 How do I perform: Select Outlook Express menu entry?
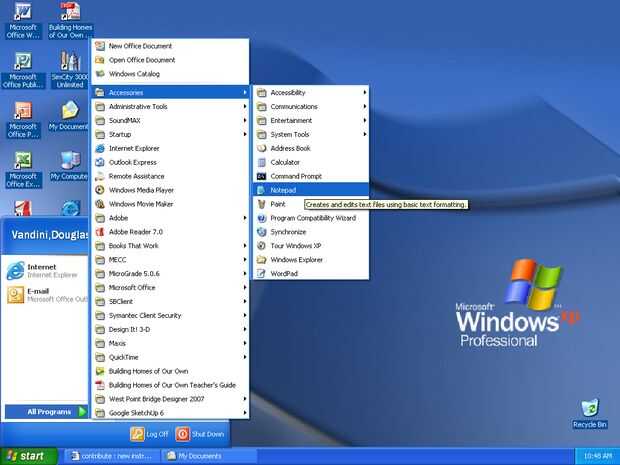170,163
